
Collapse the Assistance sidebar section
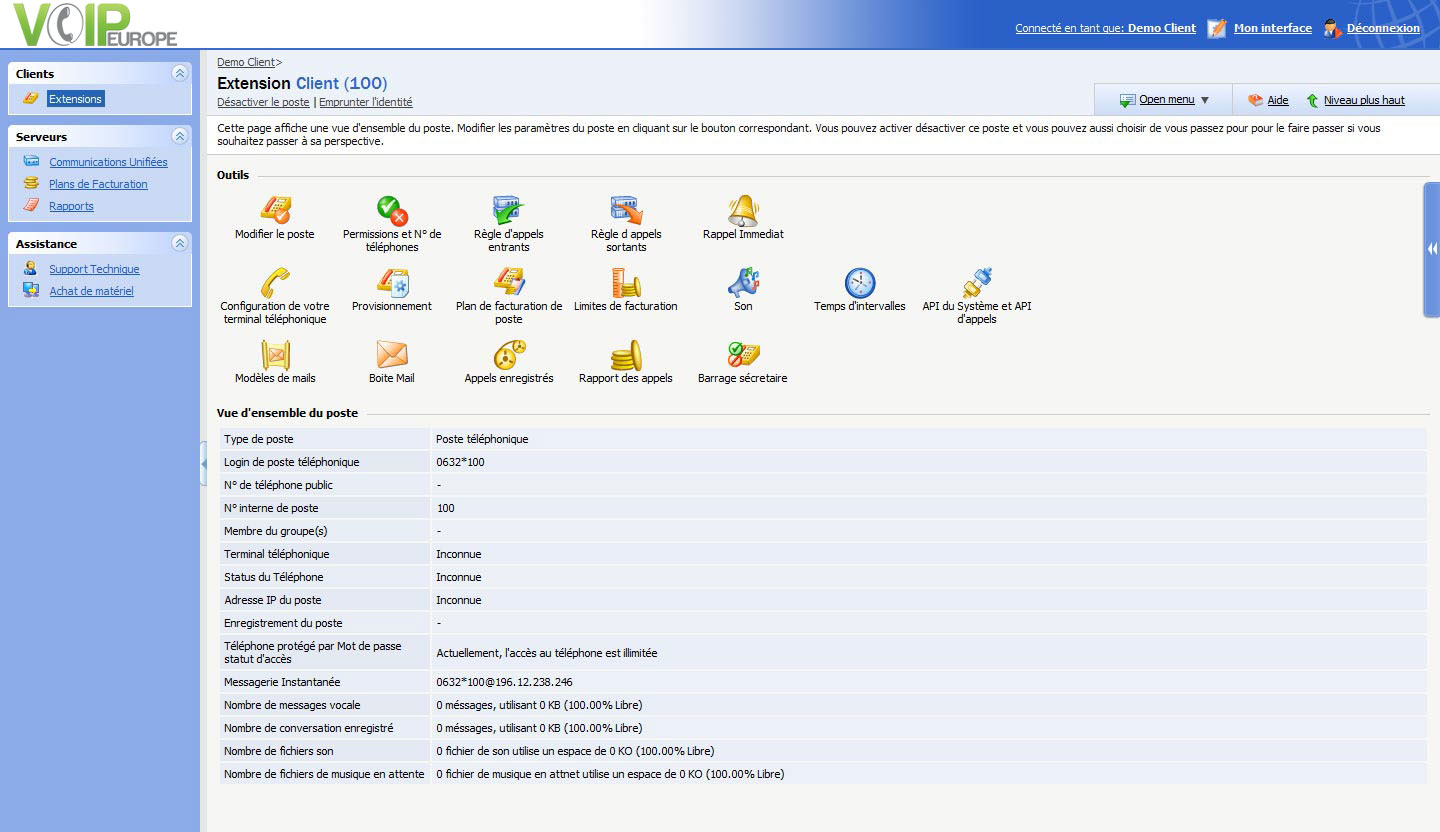[179, 243]
